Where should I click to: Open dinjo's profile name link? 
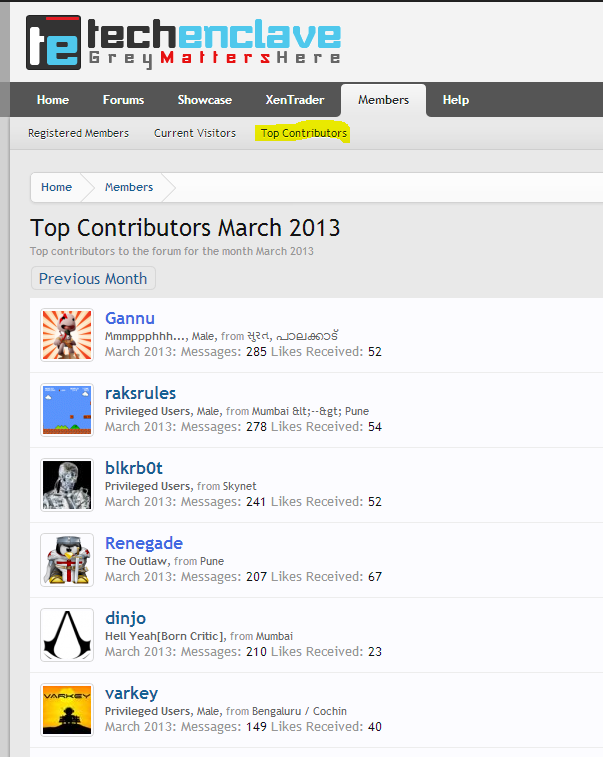[x=126, y=618]
